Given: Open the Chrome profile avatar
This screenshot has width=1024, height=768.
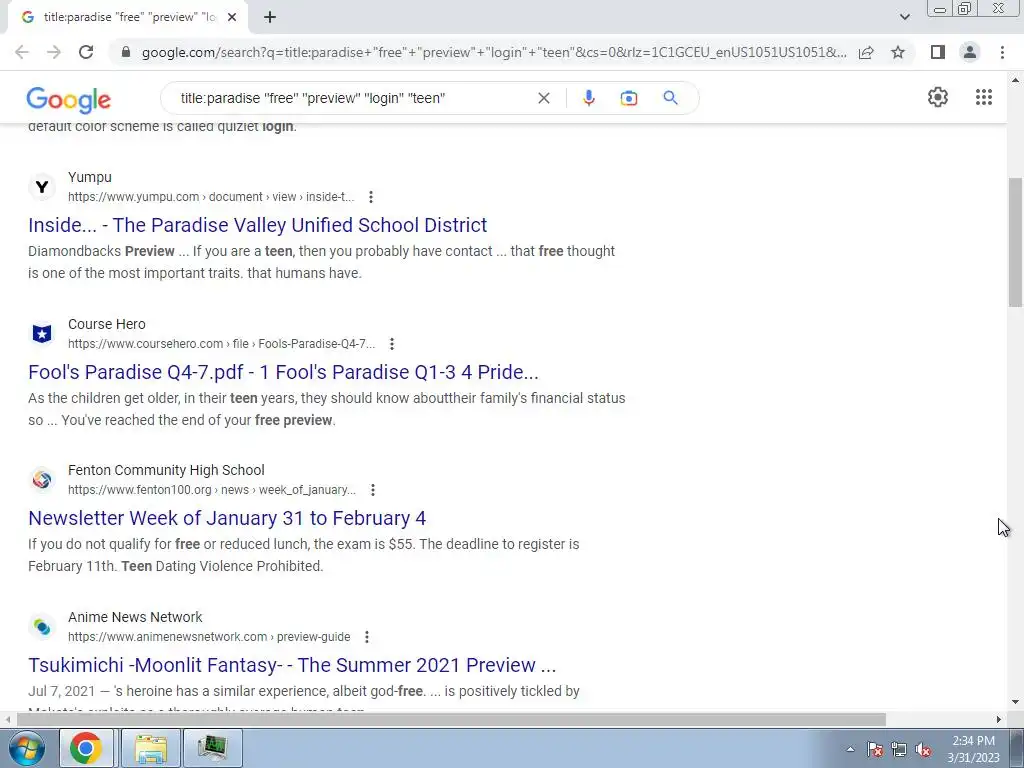Looking at the screenshot, I should [x=970, y=52].
